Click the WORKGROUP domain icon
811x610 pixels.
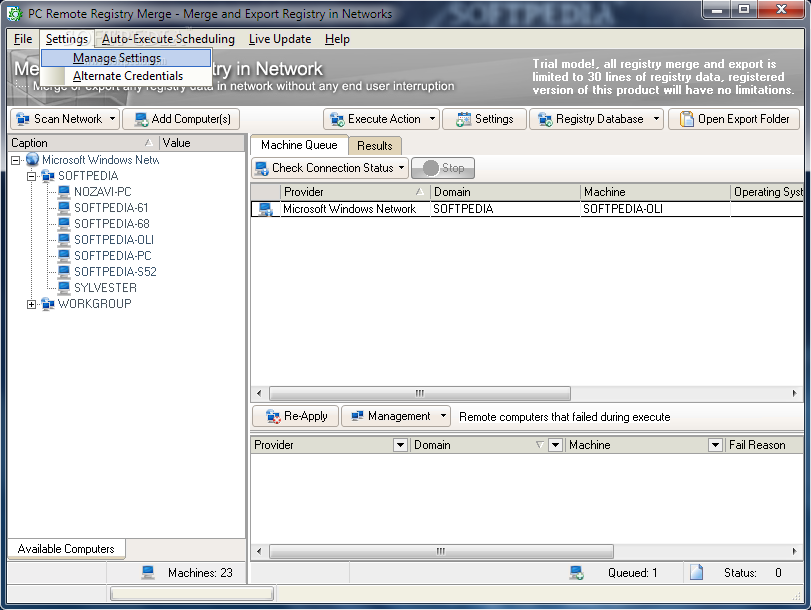click(48, 304)
